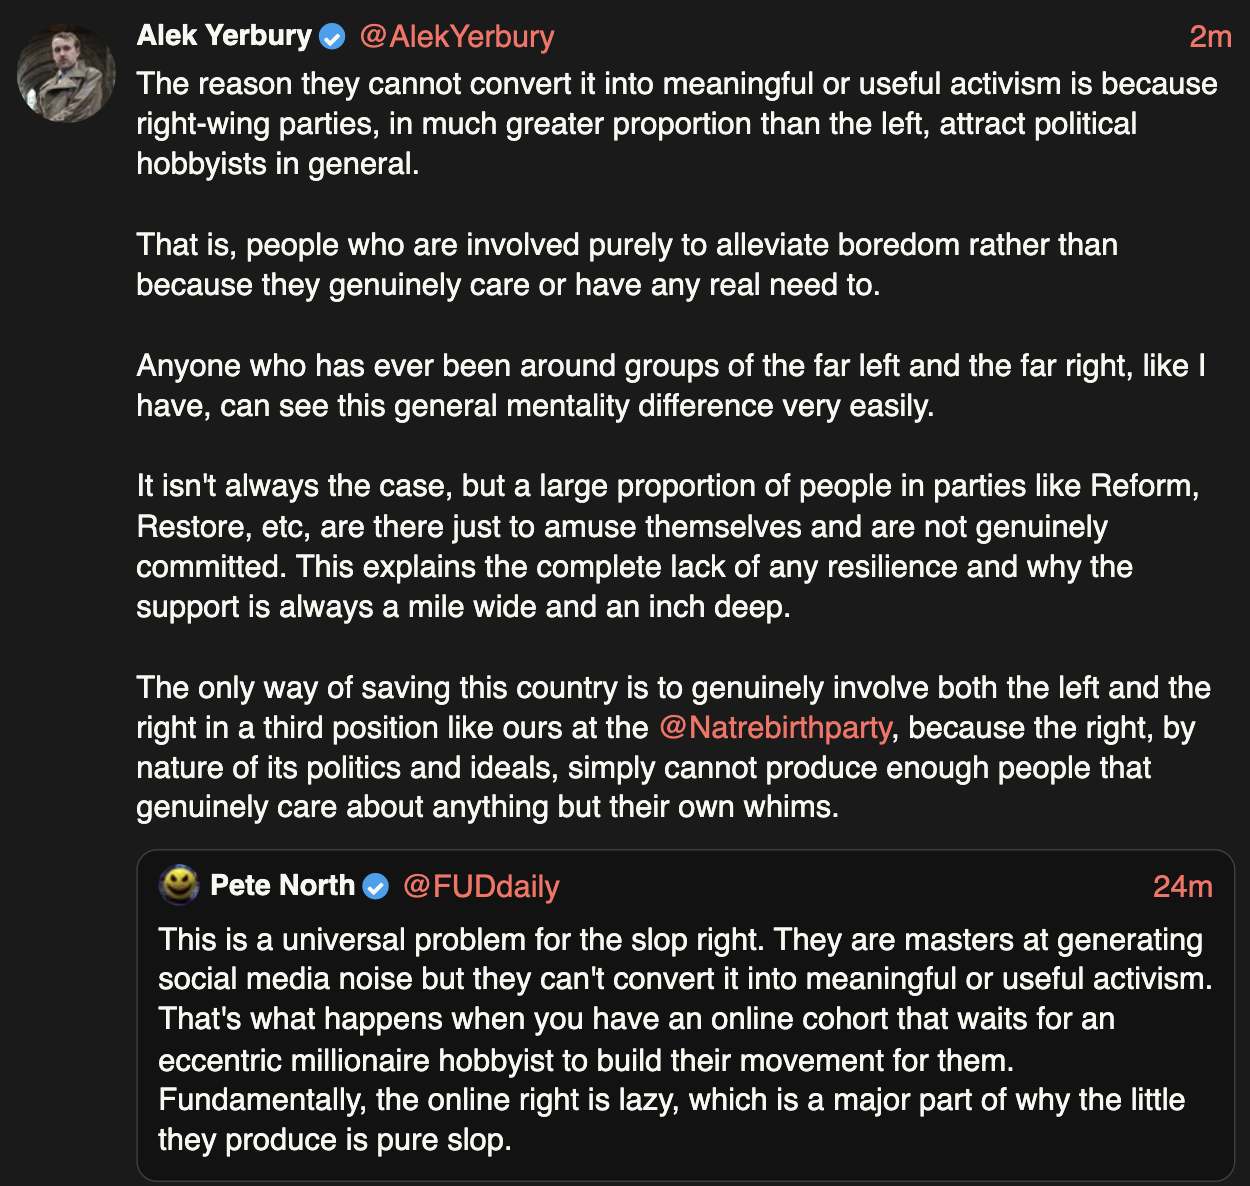Click paragraph starting "It isn't always the case"
1250x1186 pixels.
pyautogui.click(x=667, y=546)
